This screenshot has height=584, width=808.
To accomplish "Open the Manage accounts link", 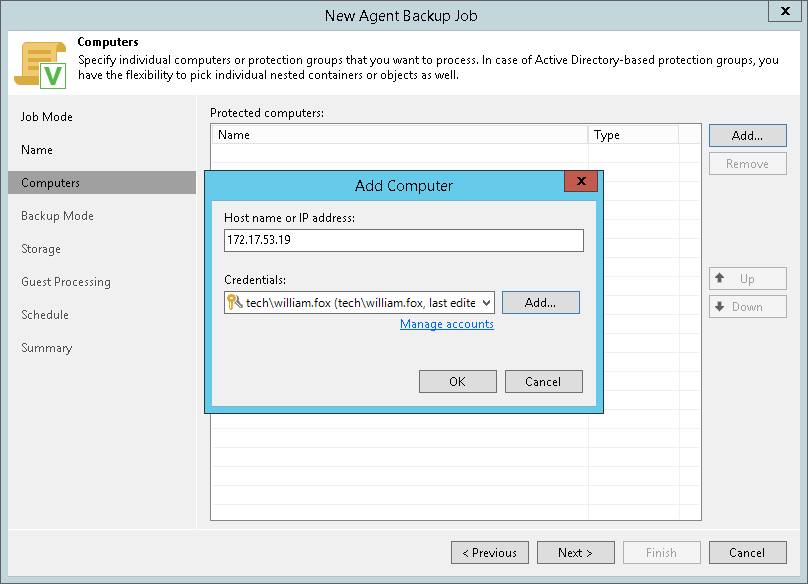I will pyautogui.click(x=447, y=324).
